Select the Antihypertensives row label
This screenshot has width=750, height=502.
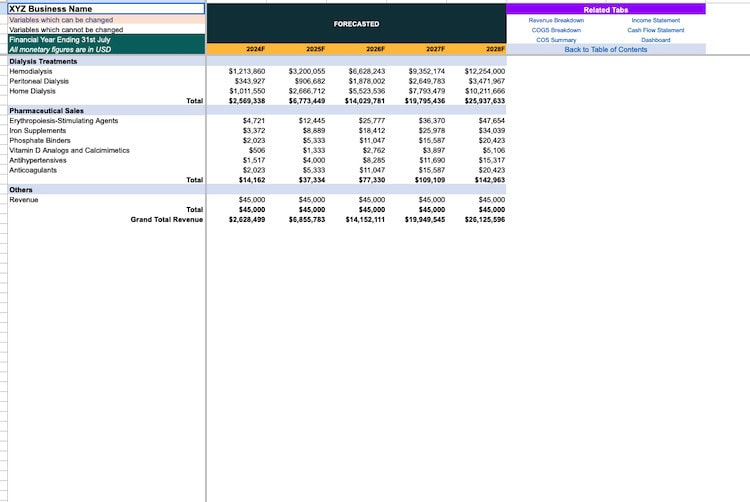click(37, 160)
